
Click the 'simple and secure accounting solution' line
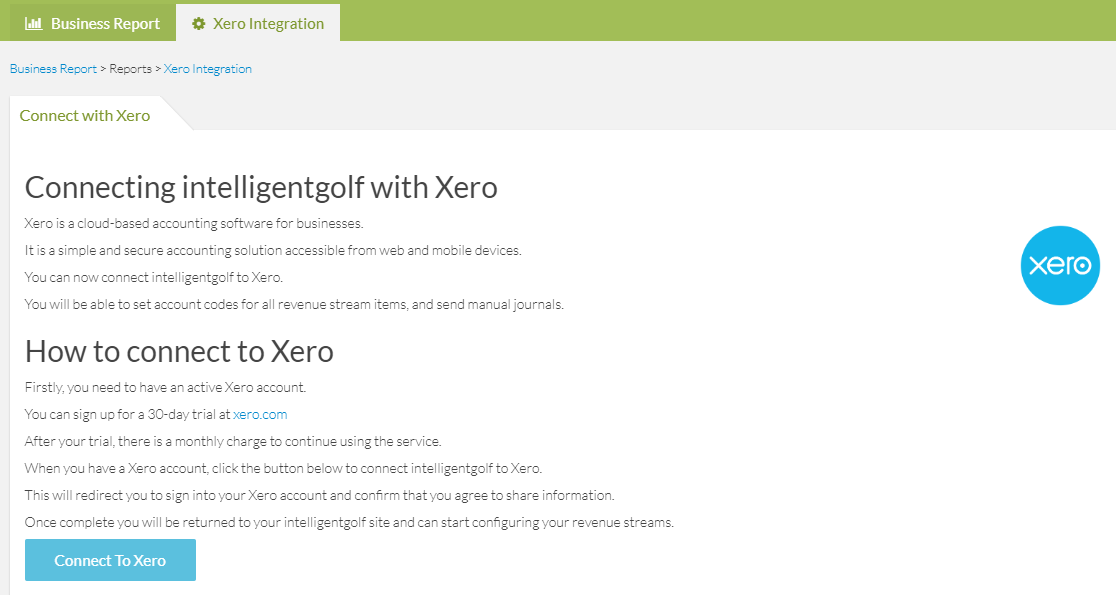[273, 250]
